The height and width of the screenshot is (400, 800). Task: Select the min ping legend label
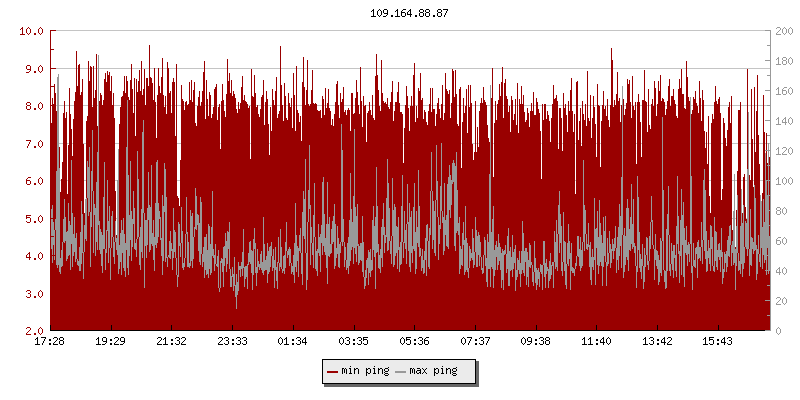click(365, 371)
